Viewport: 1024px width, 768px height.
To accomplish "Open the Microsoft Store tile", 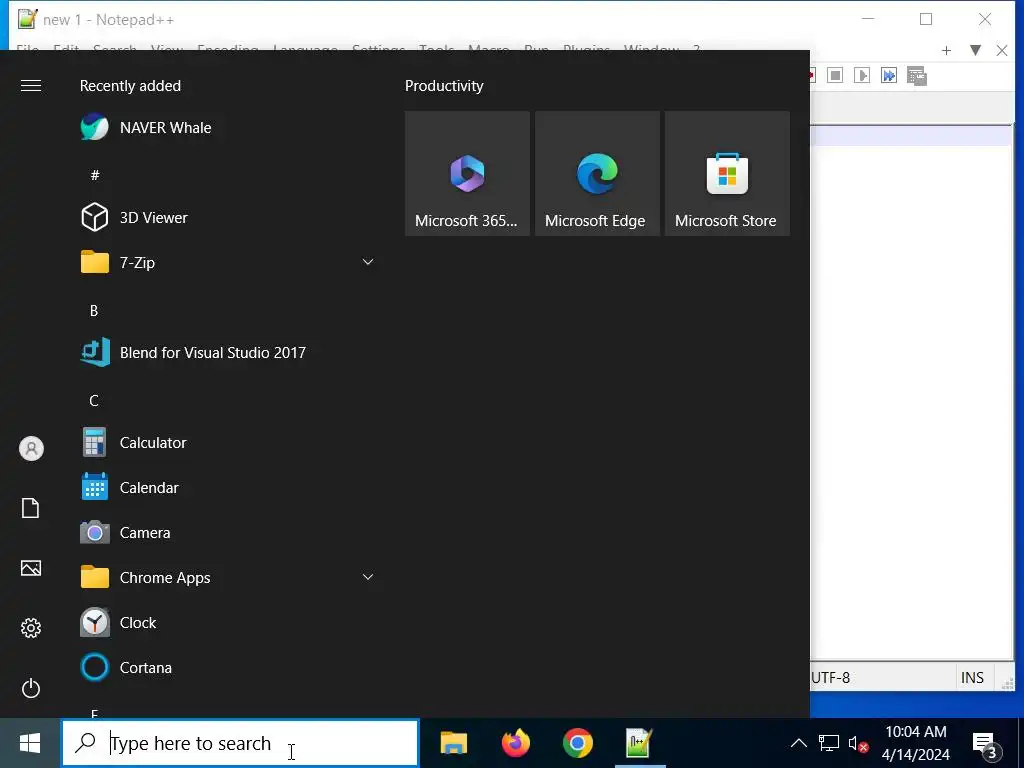I will point(727,173).
